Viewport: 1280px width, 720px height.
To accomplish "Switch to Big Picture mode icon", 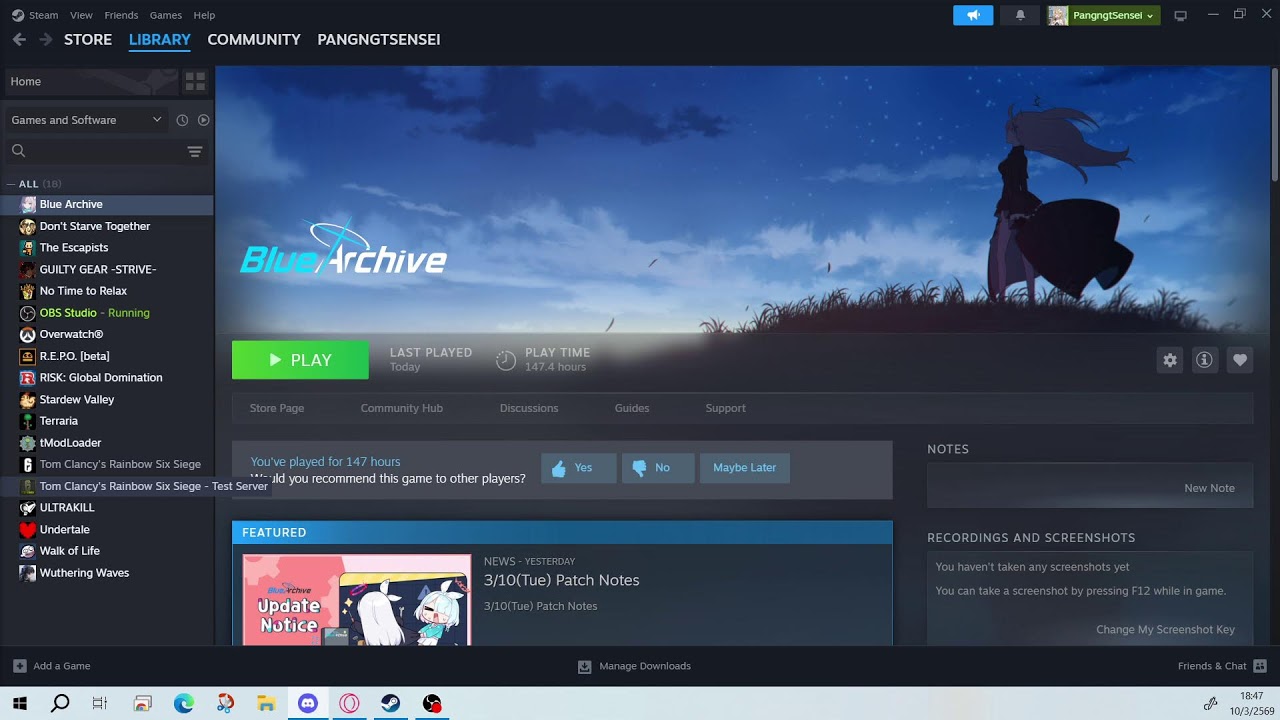I will point(1180,15).
